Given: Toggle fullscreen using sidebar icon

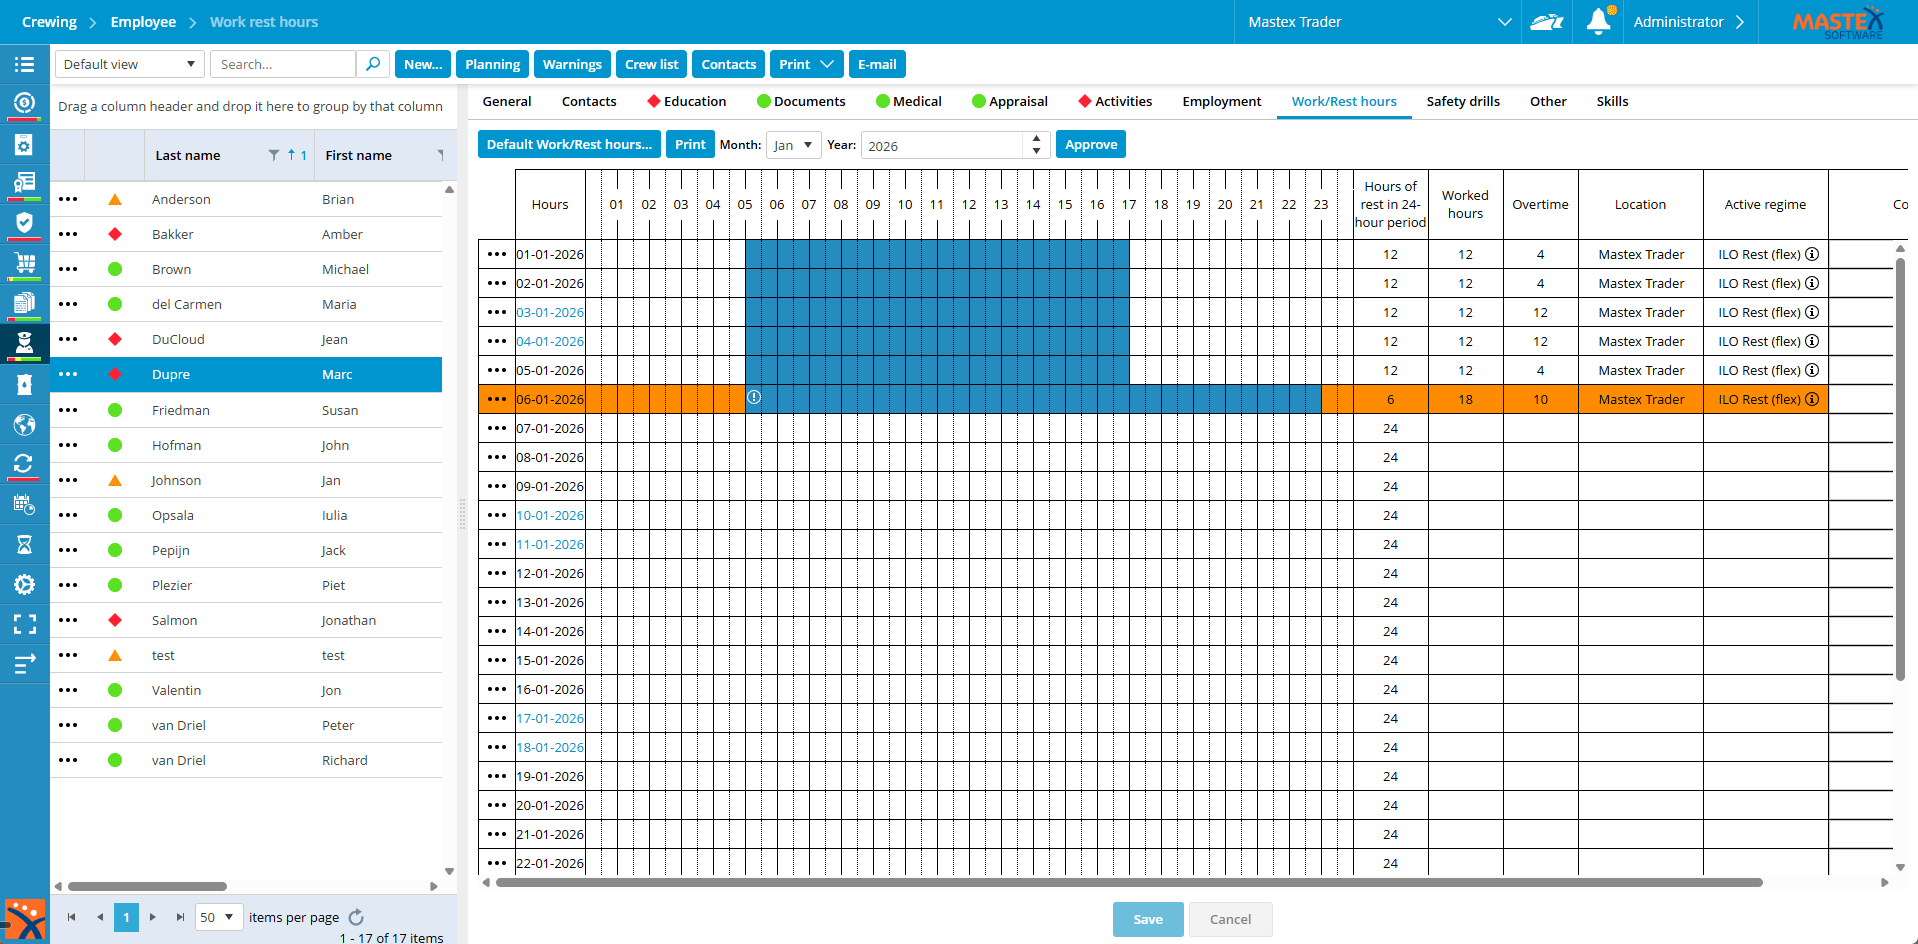Looking at the screenshot, I should tap(24, 624).
